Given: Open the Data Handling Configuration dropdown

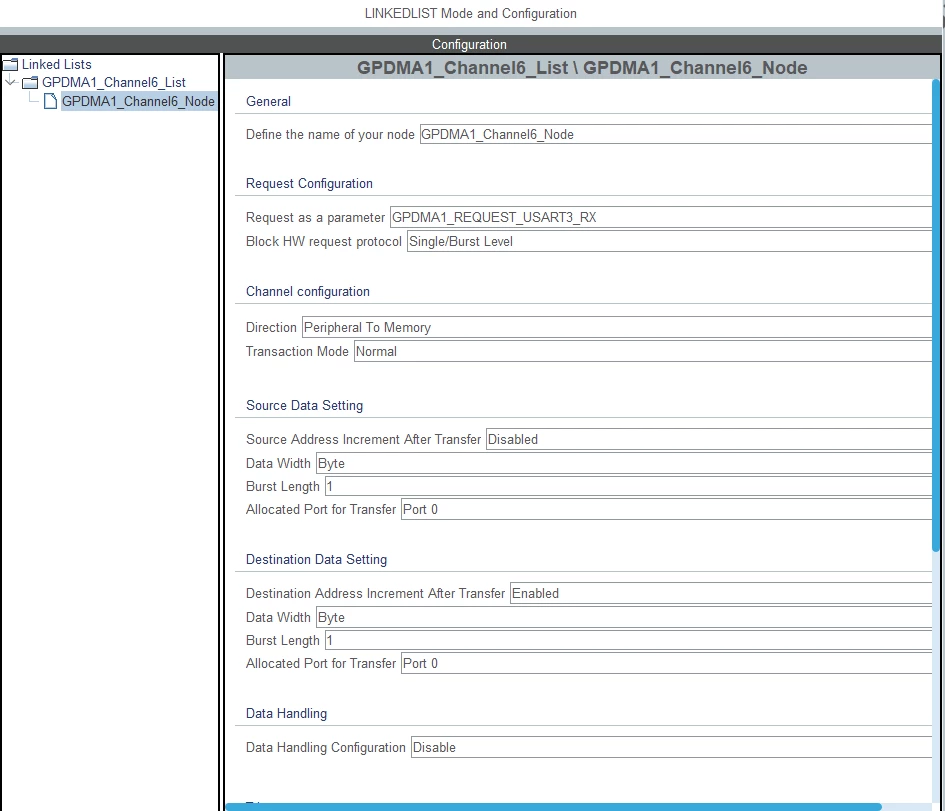Looking at the screenshot, I should 671,747.
